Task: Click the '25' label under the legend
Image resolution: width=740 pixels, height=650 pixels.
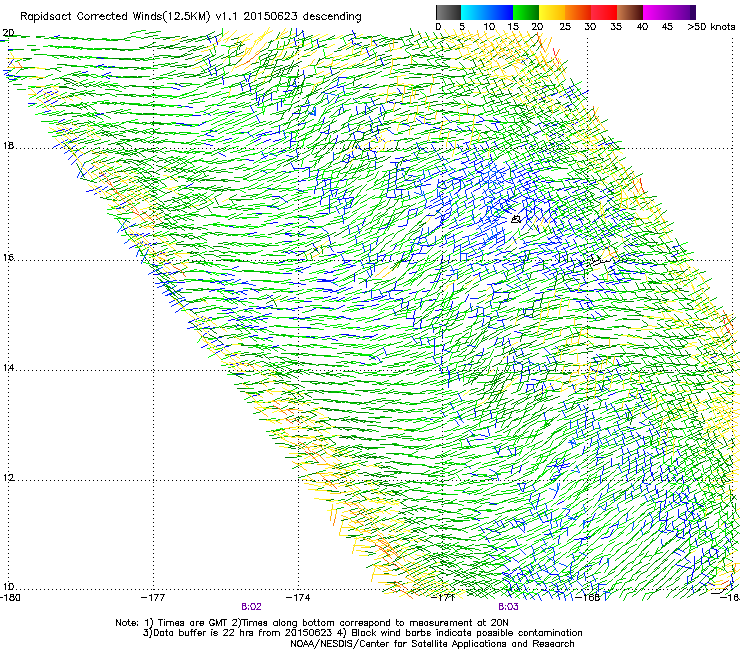Action: click(x=565, y=27)
